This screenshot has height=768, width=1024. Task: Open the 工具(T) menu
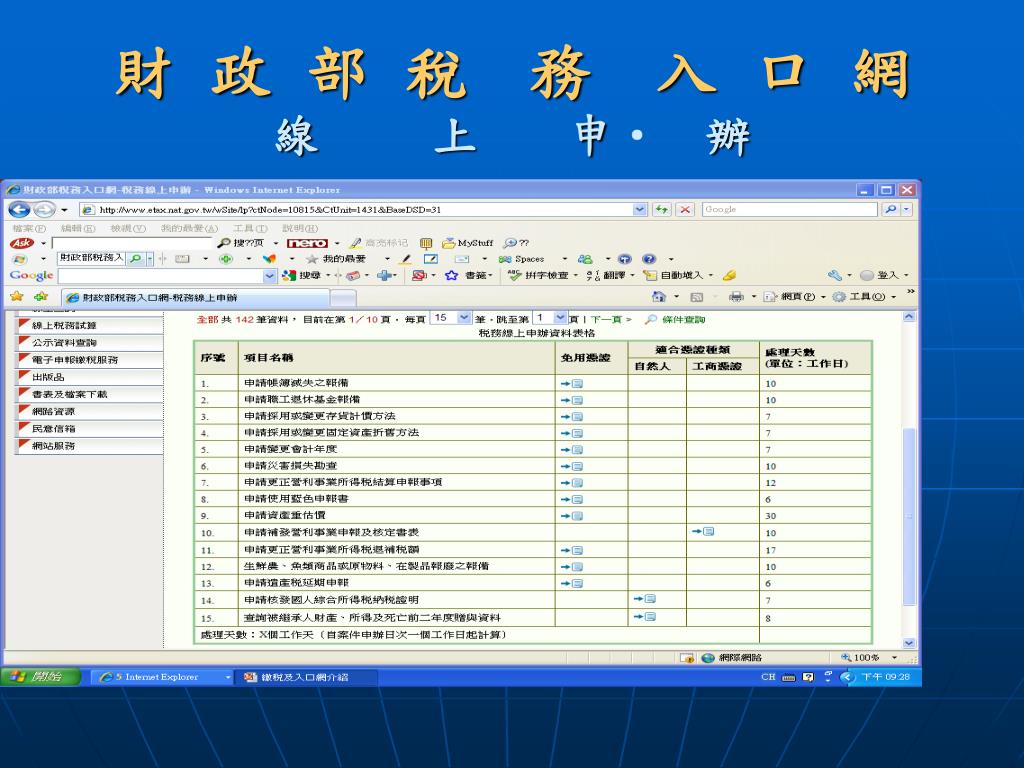click(x=250, y=229)
